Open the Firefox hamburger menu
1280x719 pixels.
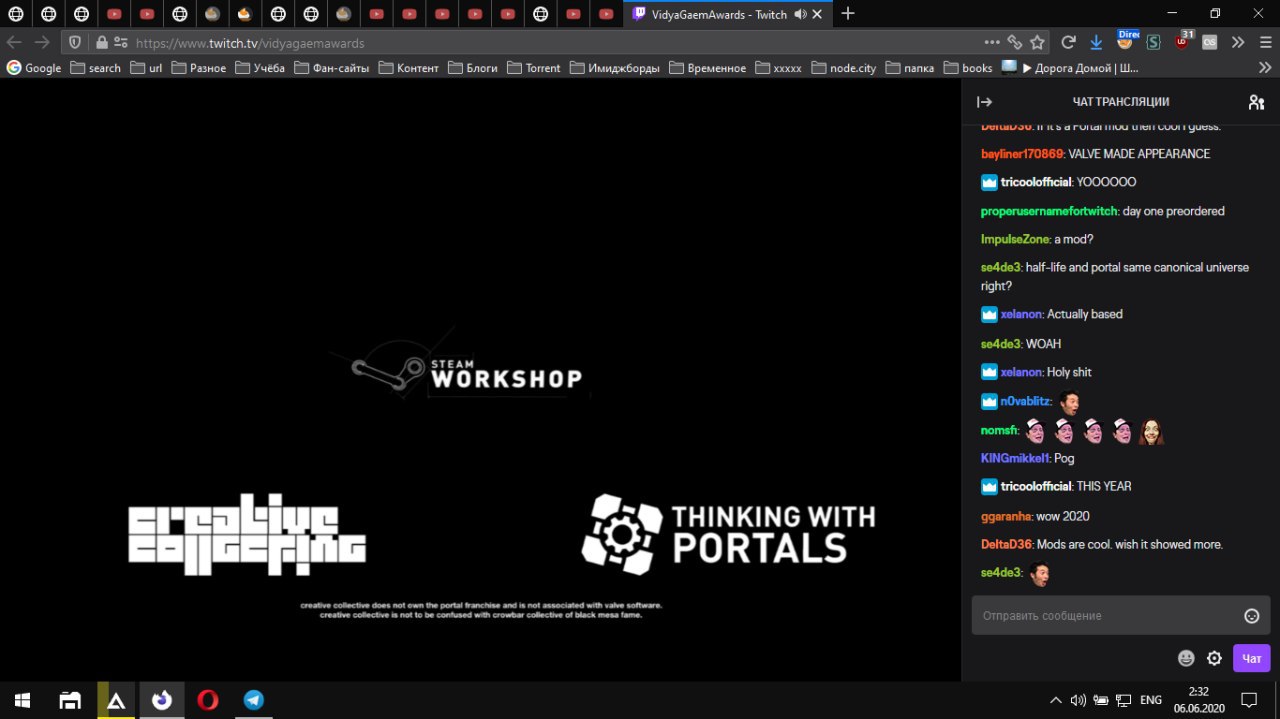pyautogui.click(x=1264, y=43)
